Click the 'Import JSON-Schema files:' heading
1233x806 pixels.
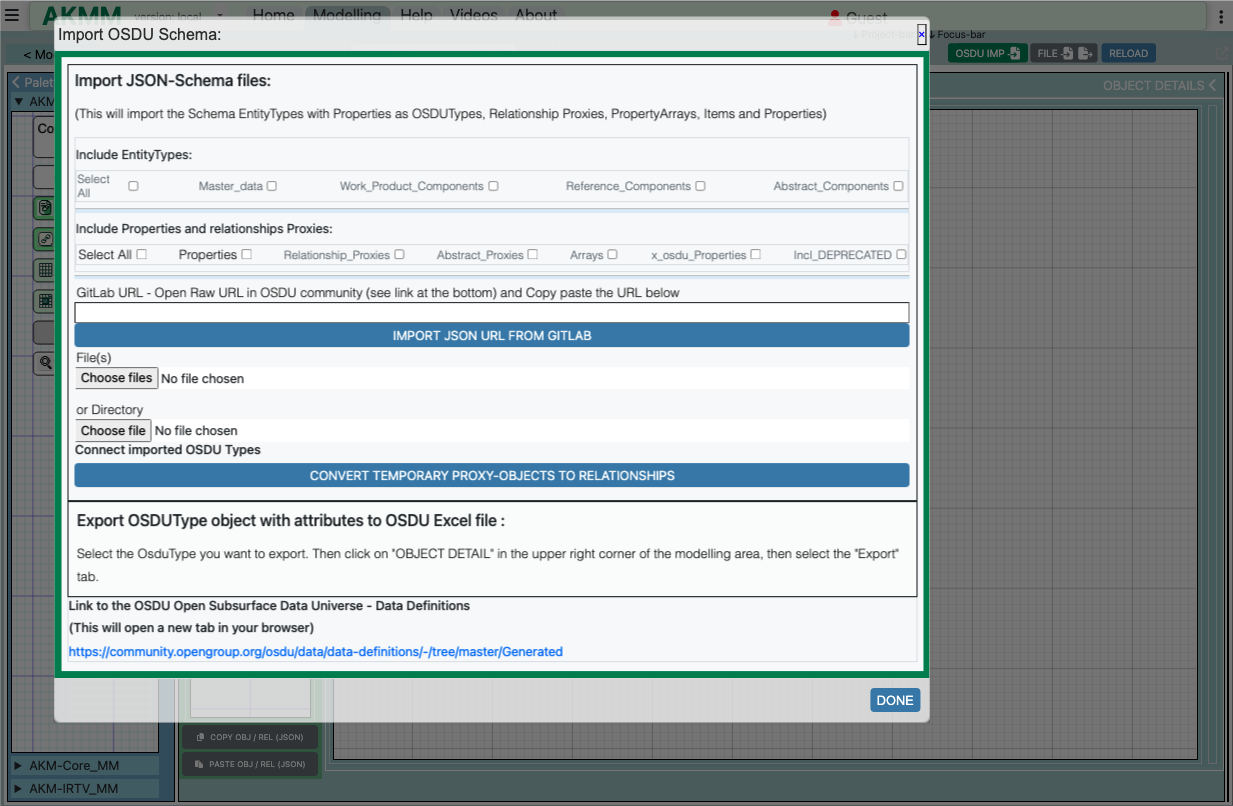point(173,80)
